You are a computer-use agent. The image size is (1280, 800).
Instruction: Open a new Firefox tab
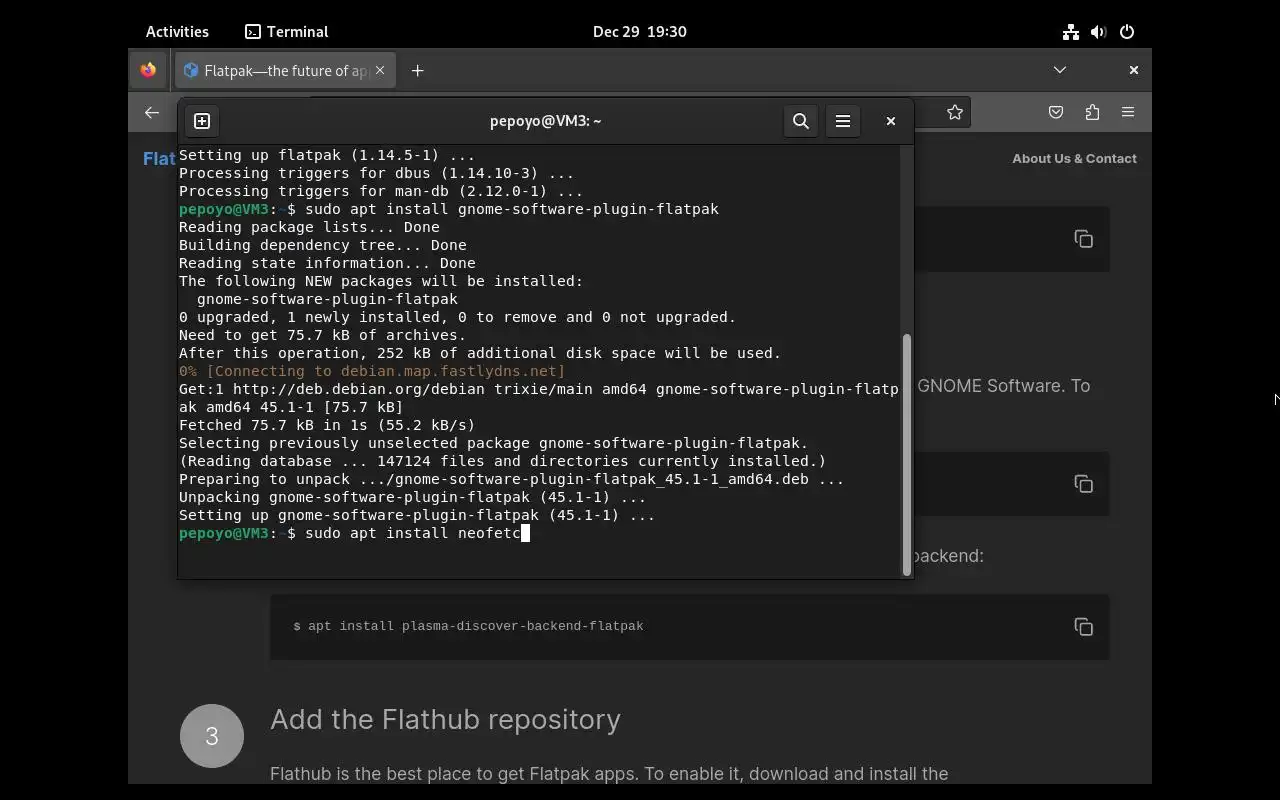pyautogui.click(x=418, y=70)
